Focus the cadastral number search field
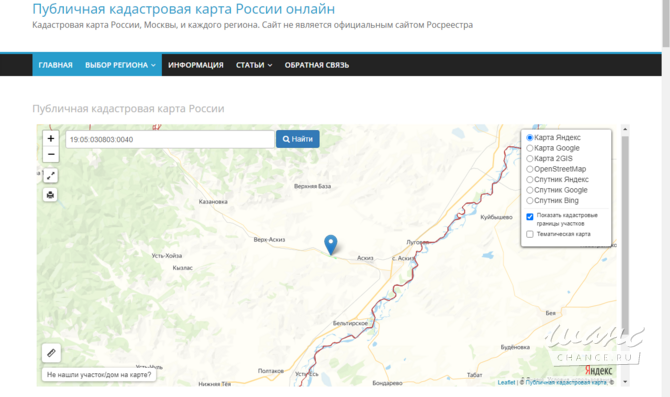Screen dimensions: 670x397 [x=170, y=139]
